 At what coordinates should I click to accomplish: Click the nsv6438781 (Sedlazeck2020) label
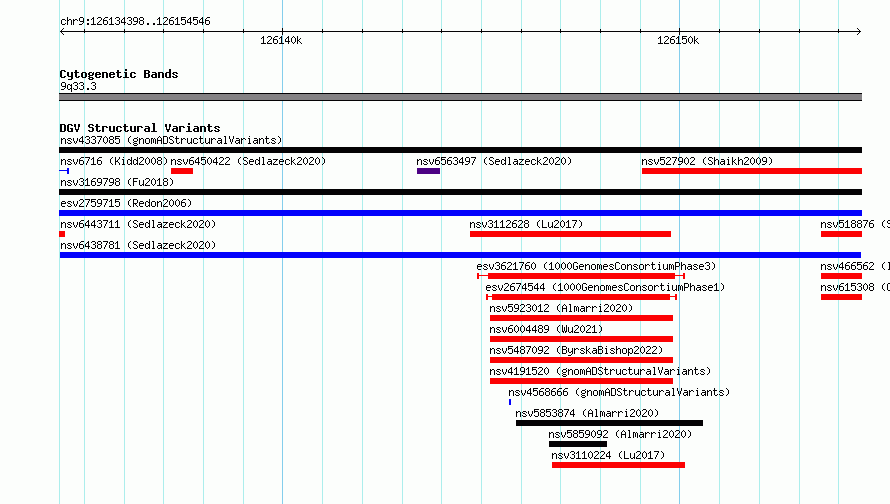(x=138, y=245)
